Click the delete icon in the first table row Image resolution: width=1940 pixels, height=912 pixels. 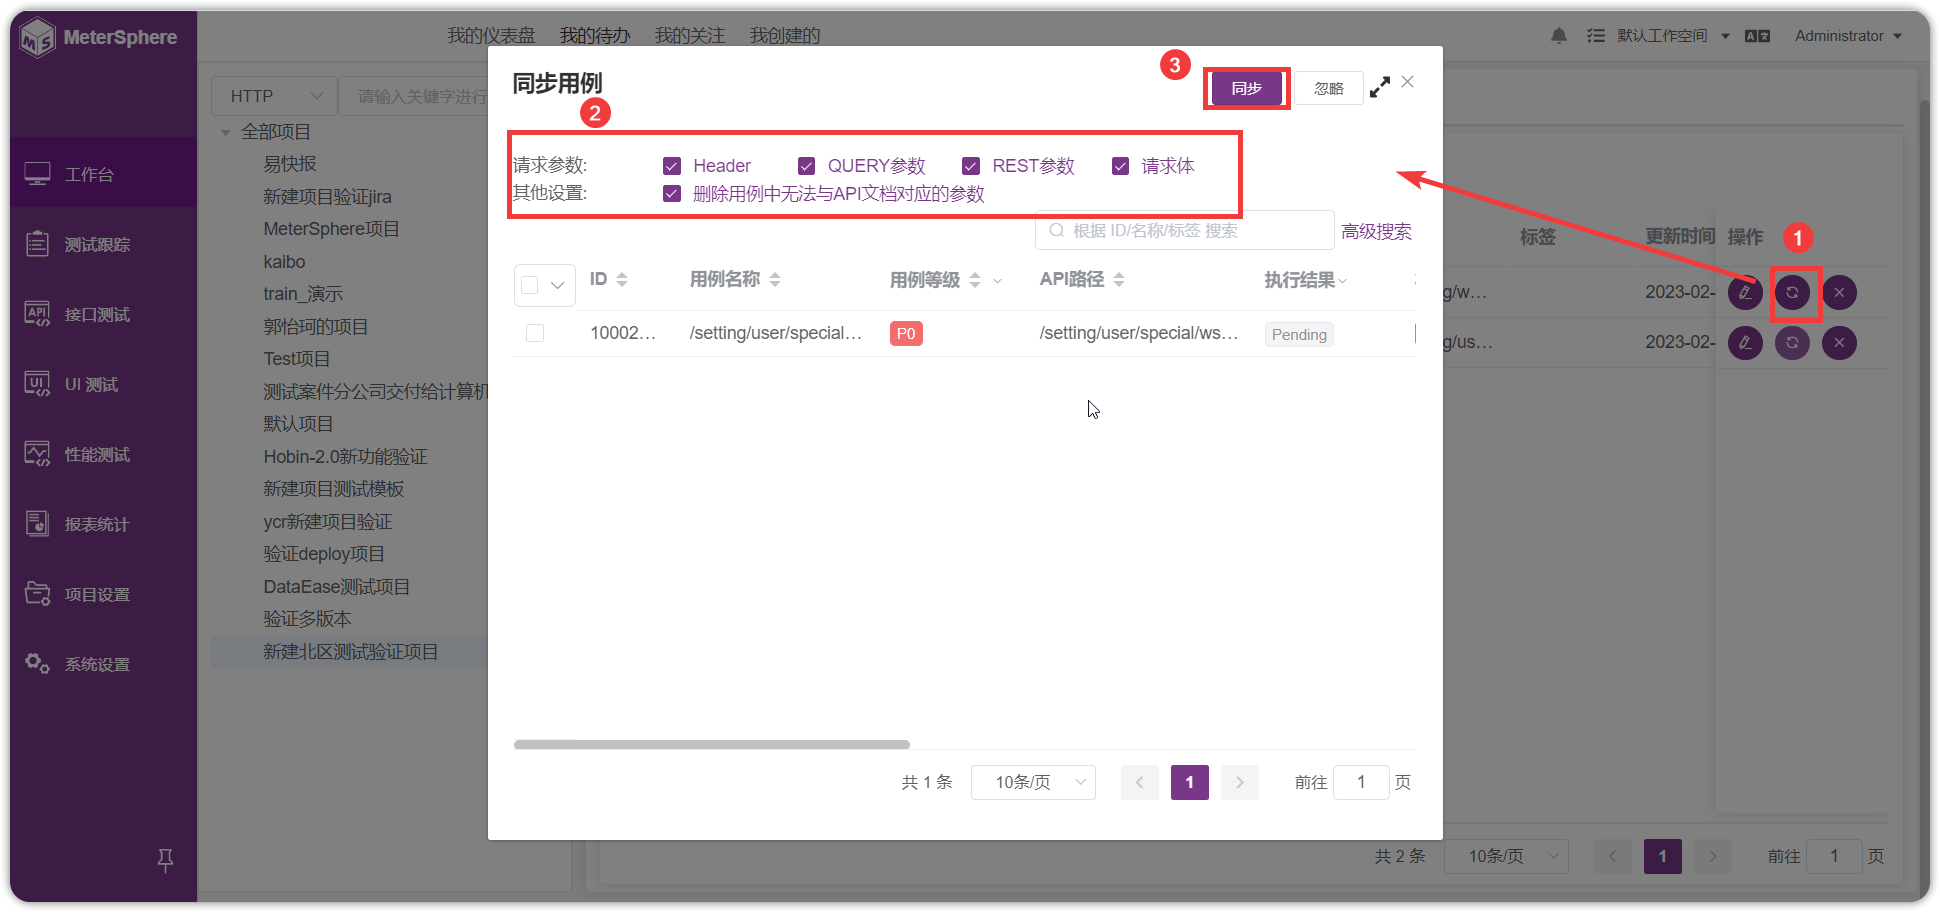click(1839, 293)
